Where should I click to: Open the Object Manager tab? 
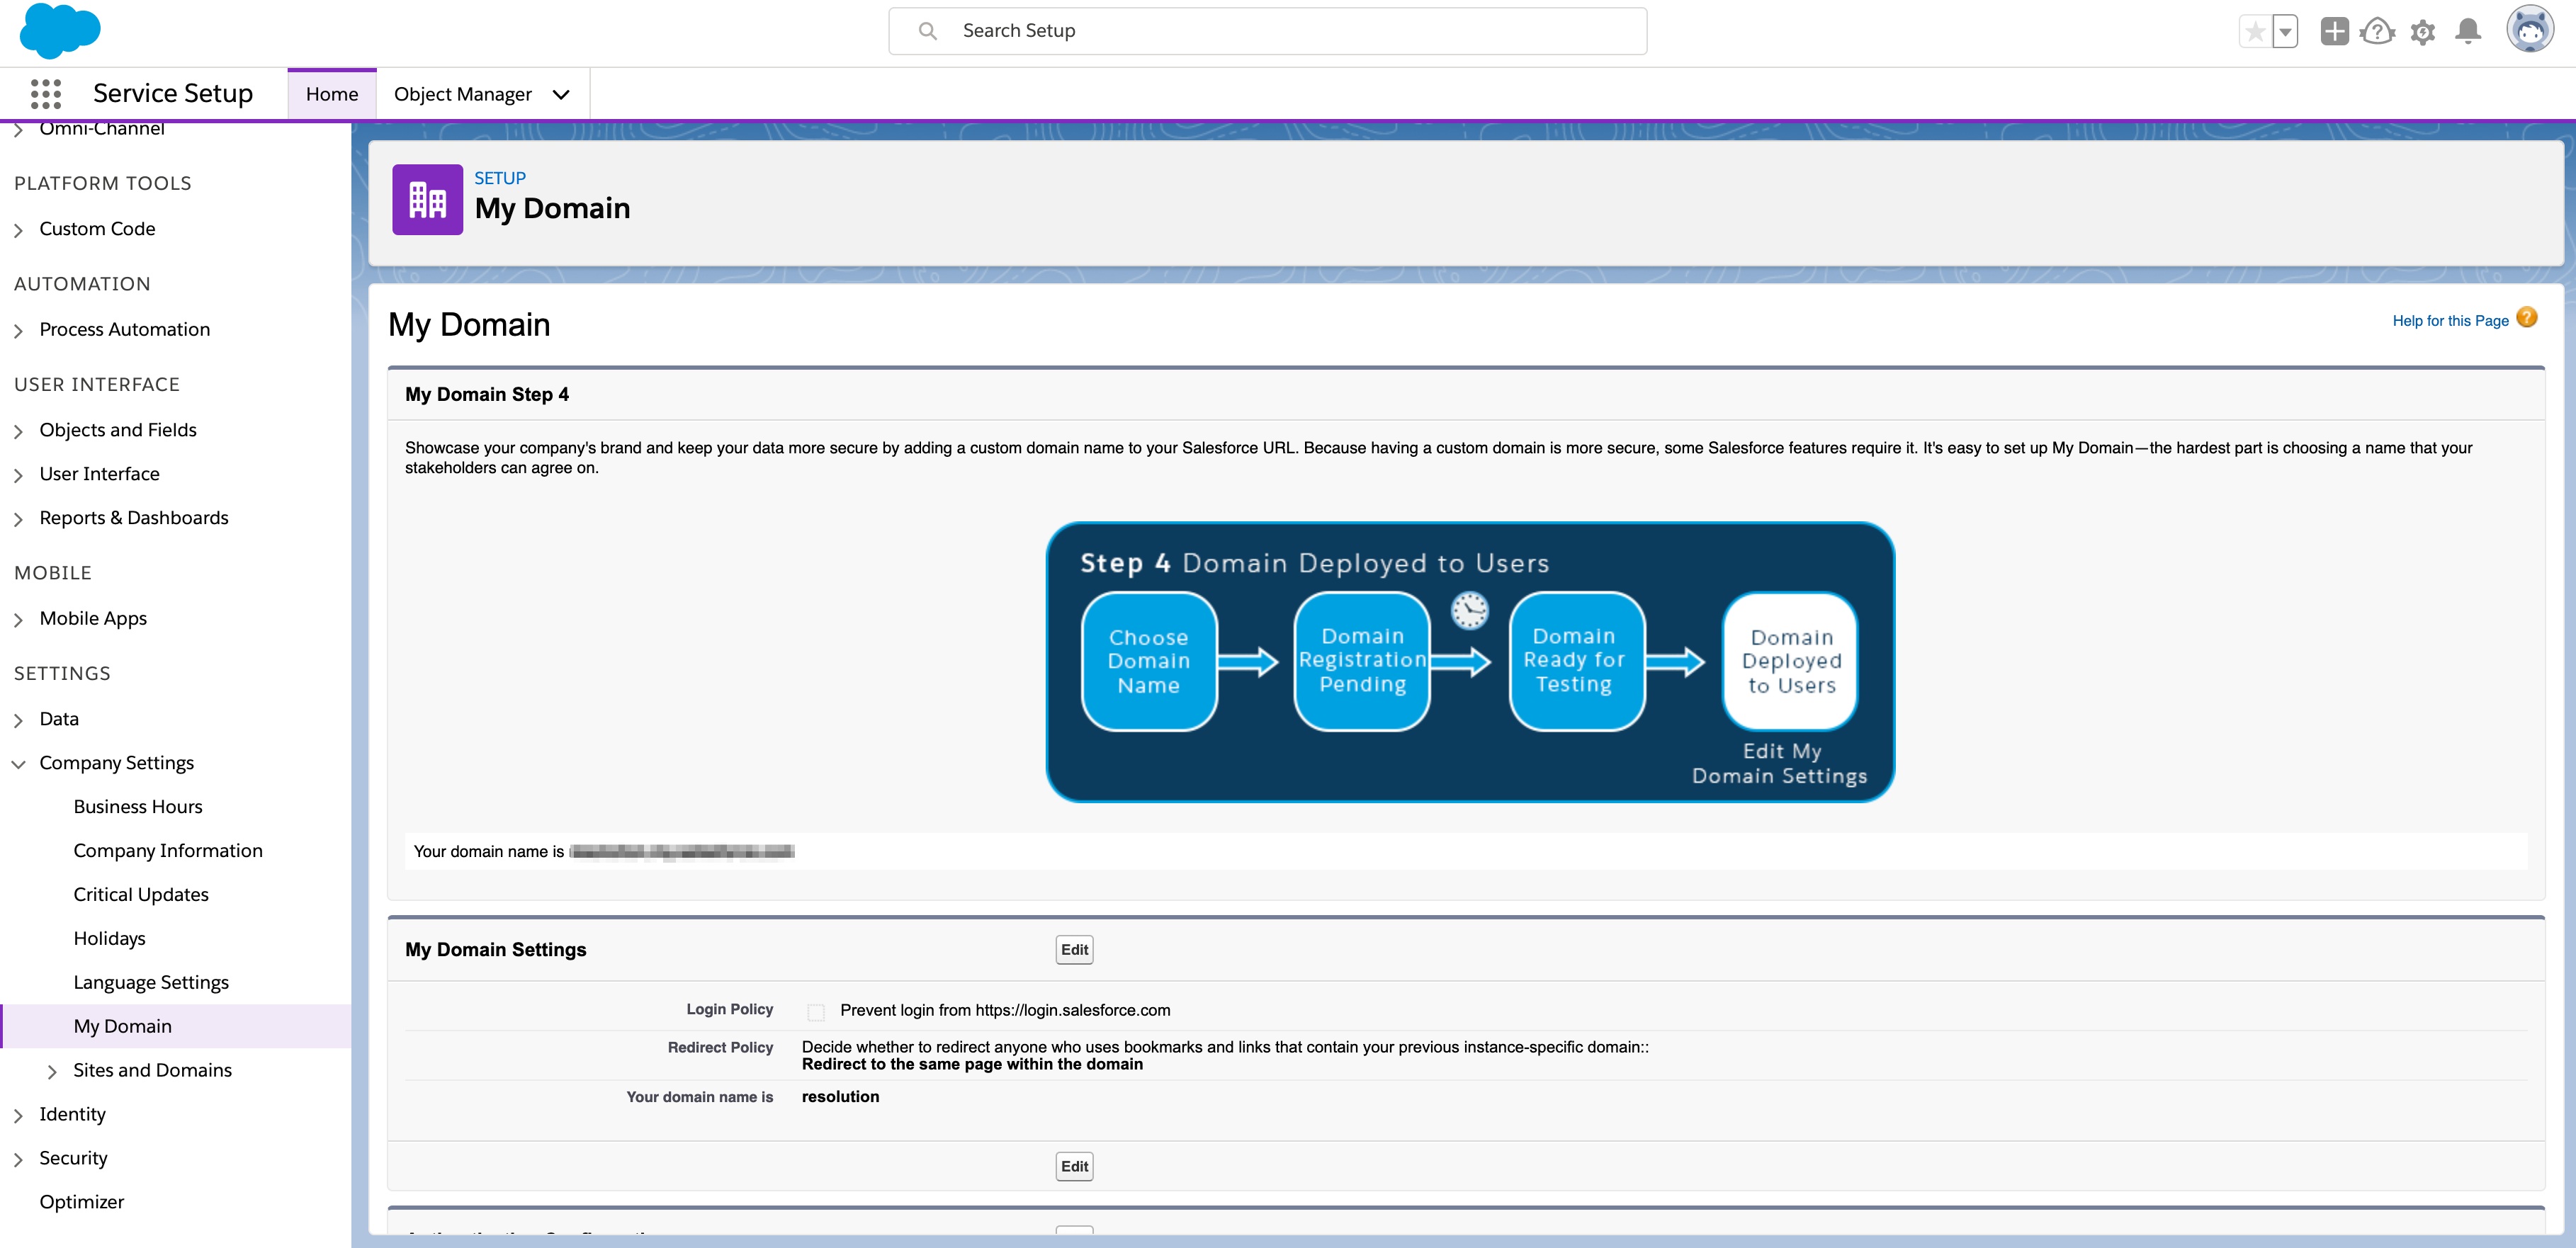(463, 94)
